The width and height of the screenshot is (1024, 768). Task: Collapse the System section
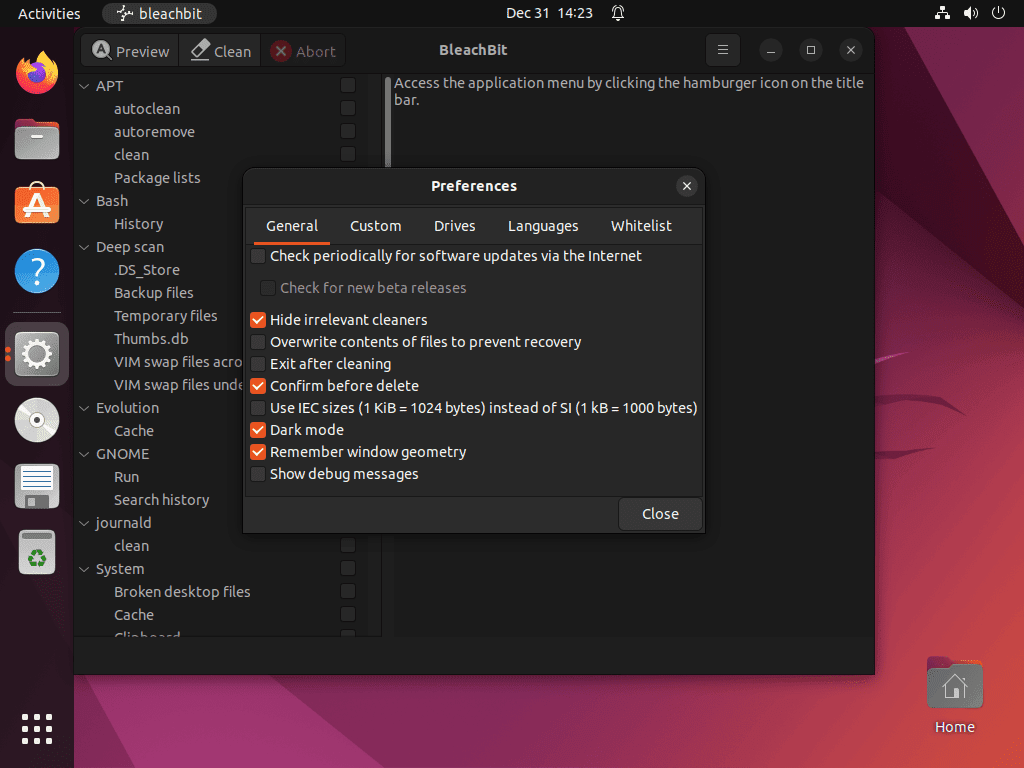(x=84, y=568)
